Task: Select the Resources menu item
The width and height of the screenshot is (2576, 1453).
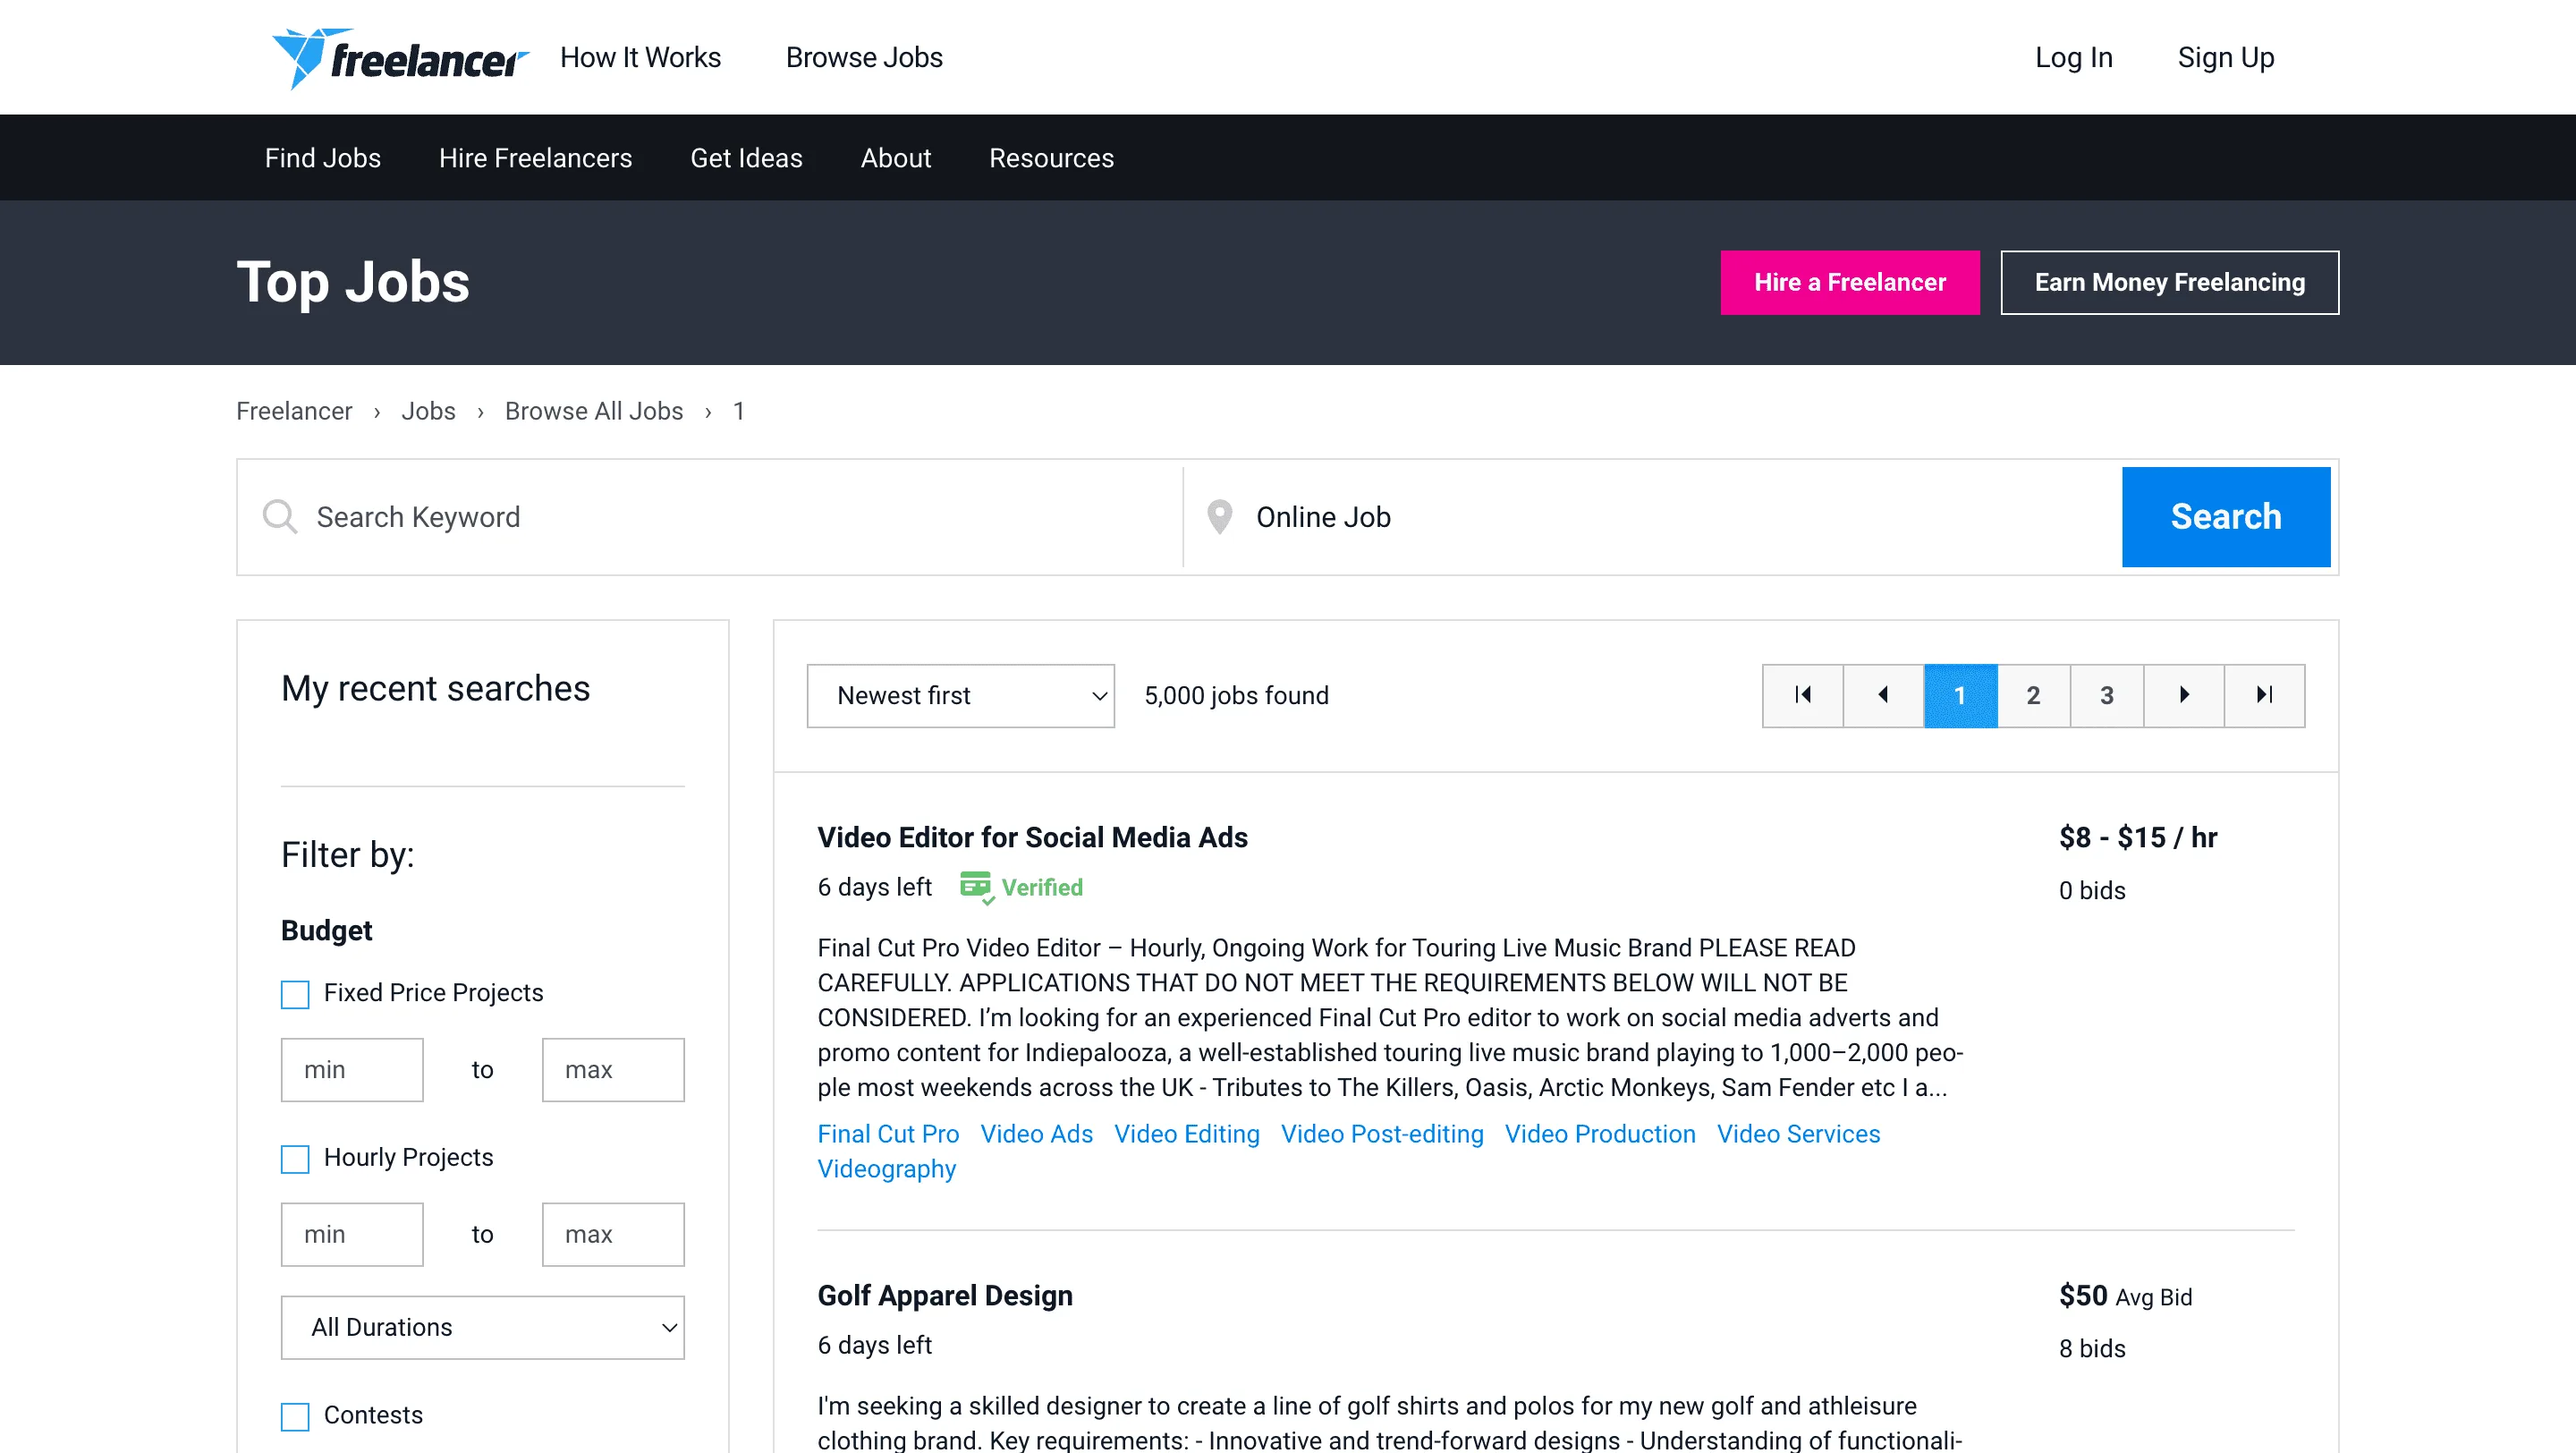Action: 1051,158
